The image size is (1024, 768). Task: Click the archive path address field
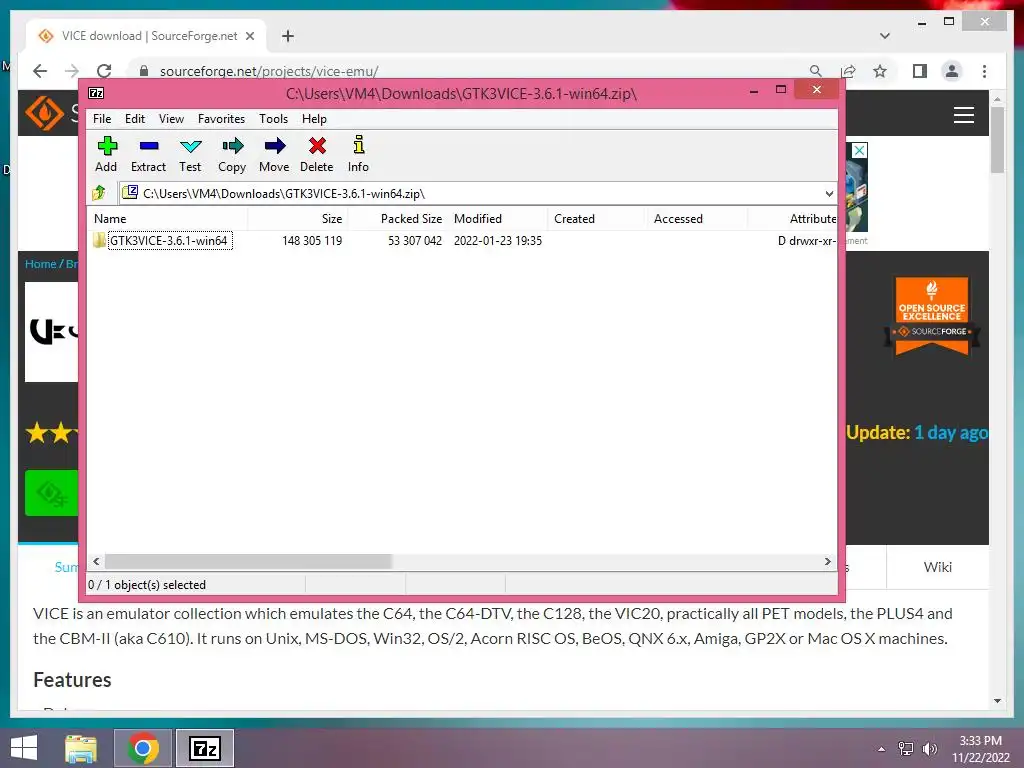point(477,193)
